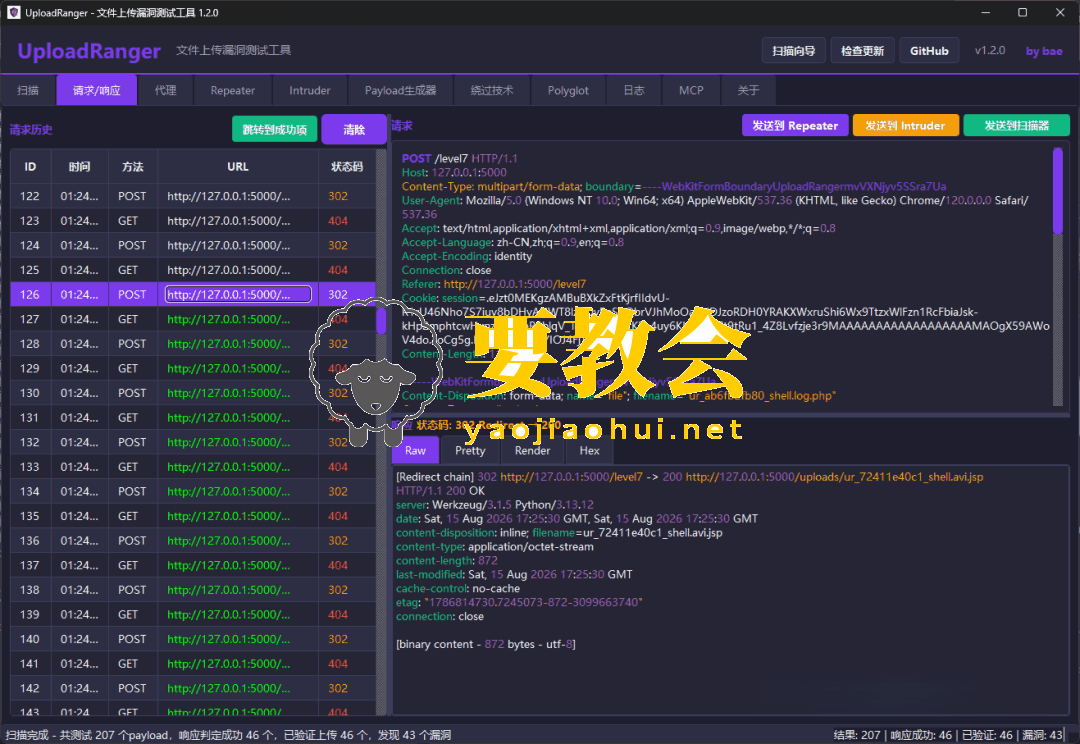
Task: Open the 日志 tab
Action: [634, 90]
